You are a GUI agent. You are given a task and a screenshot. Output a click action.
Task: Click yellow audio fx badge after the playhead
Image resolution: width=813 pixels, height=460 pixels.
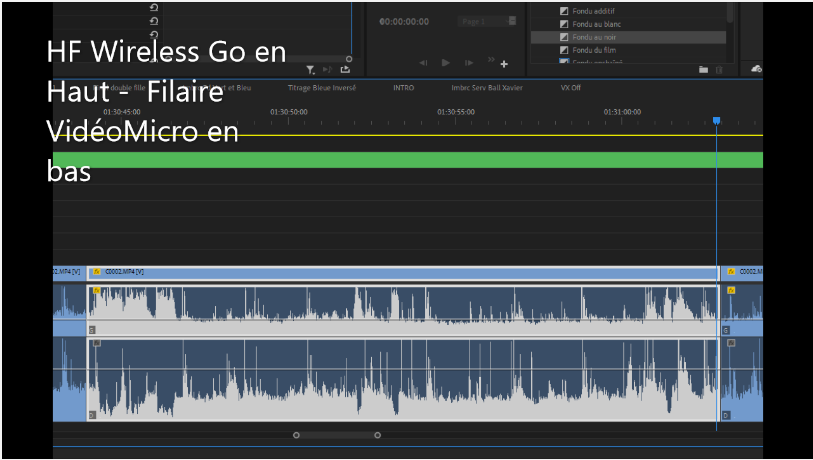pos(731,290)
